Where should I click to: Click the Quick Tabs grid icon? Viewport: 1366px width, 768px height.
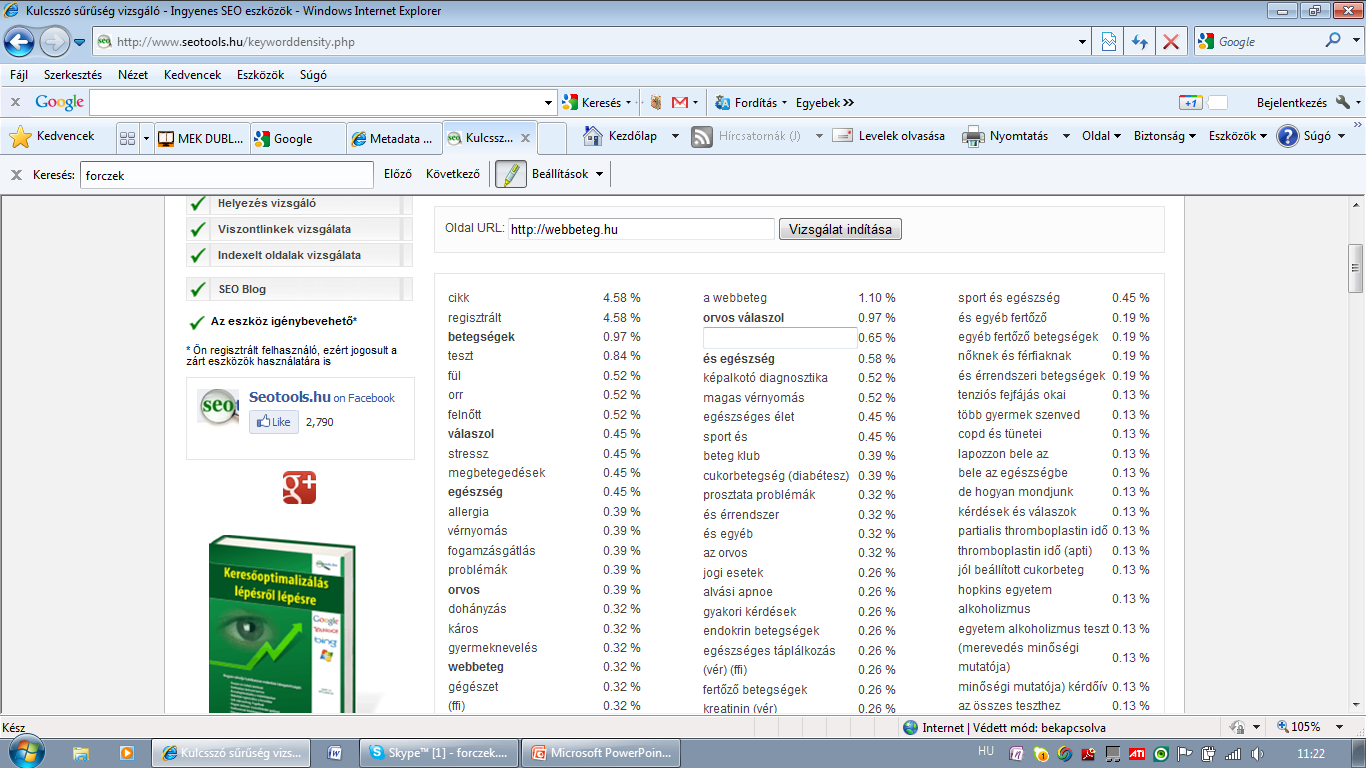pos(127,138)
